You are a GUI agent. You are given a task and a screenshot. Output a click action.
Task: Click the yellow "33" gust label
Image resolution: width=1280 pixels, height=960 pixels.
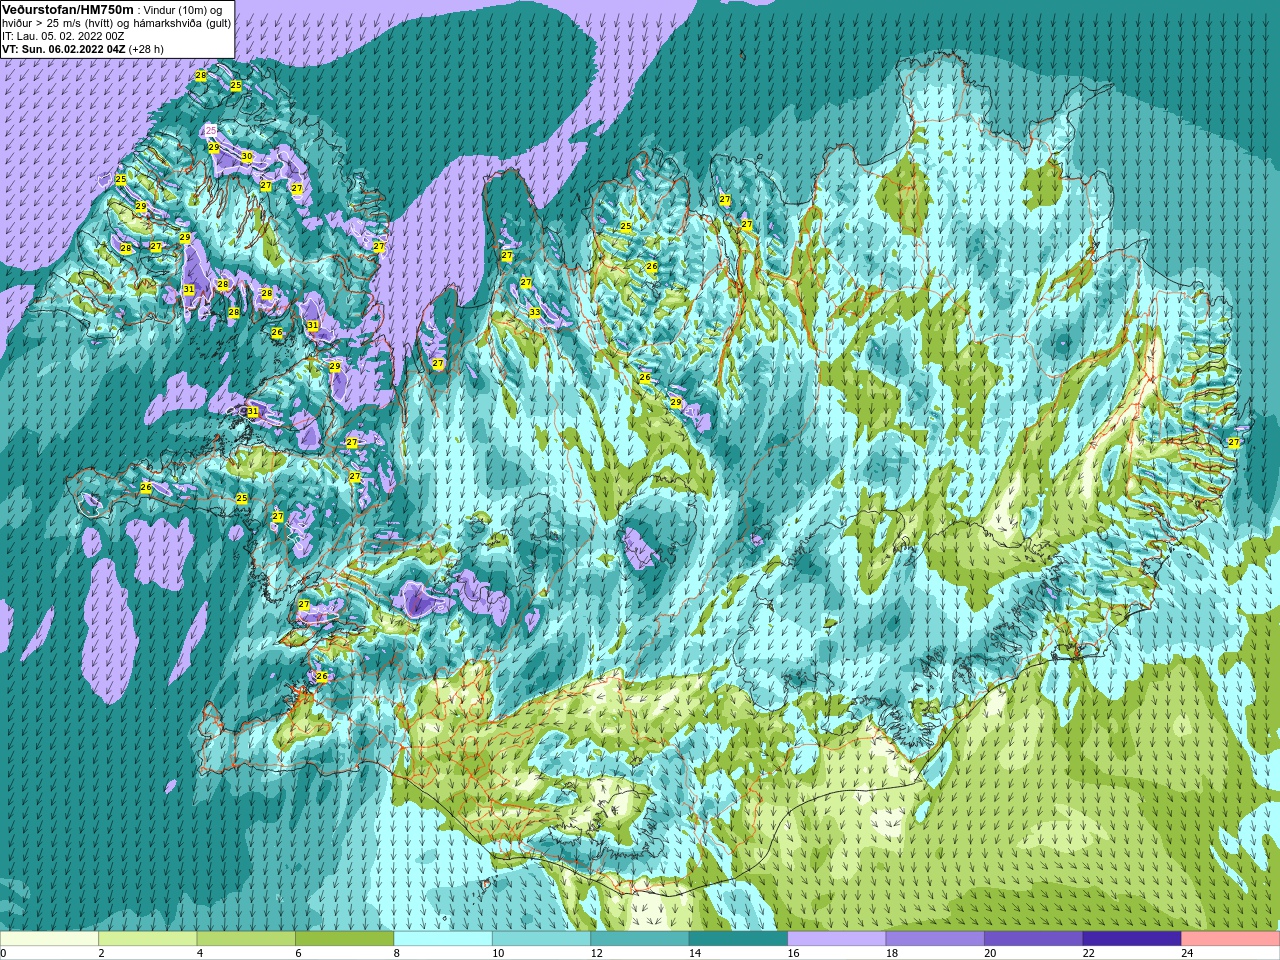[x=535, y=313]
